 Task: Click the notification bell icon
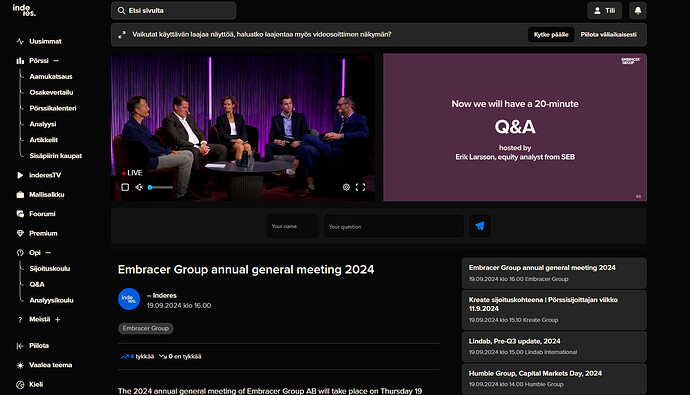[638, 11]
